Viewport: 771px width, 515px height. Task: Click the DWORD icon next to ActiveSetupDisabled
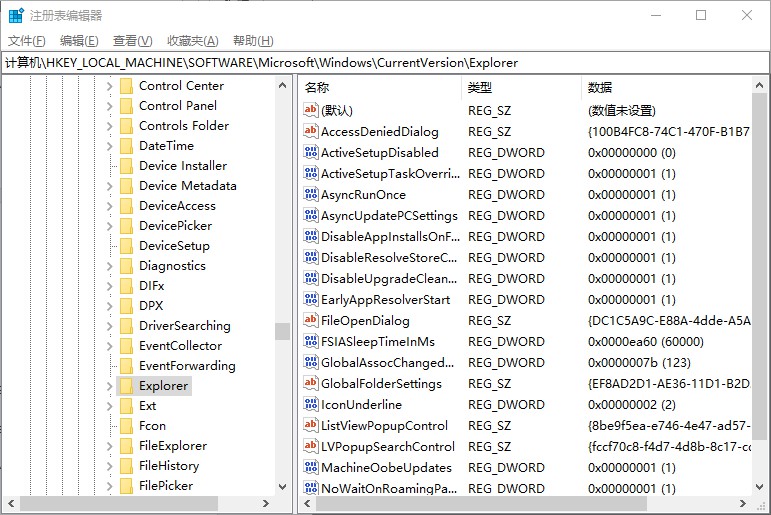pyautogui.click(x=311, y=153)
